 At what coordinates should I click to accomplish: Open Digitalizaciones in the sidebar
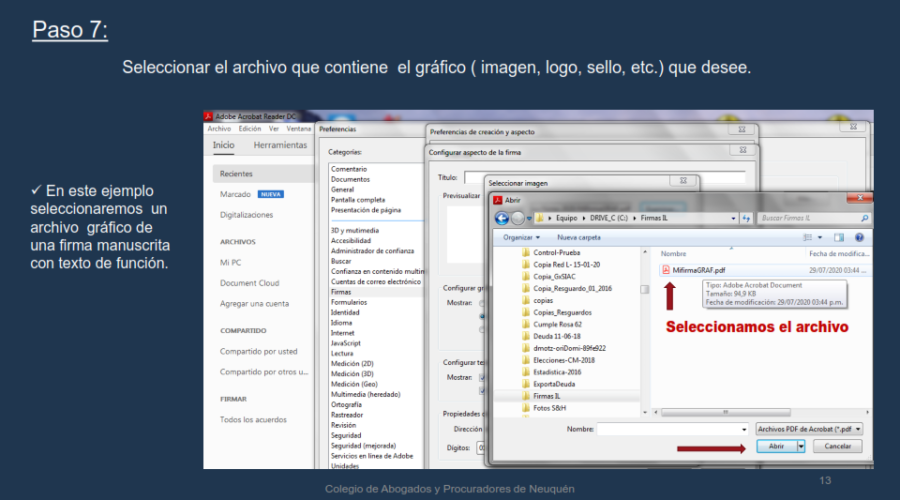click(x=246, y=215)
